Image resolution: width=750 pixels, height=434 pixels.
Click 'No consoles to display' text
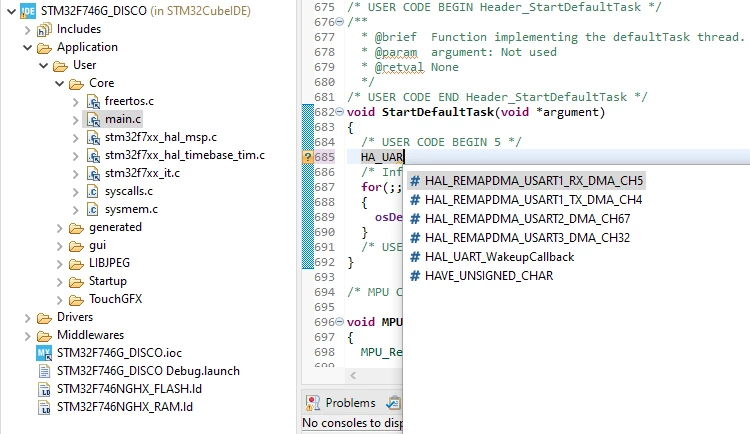353,423
